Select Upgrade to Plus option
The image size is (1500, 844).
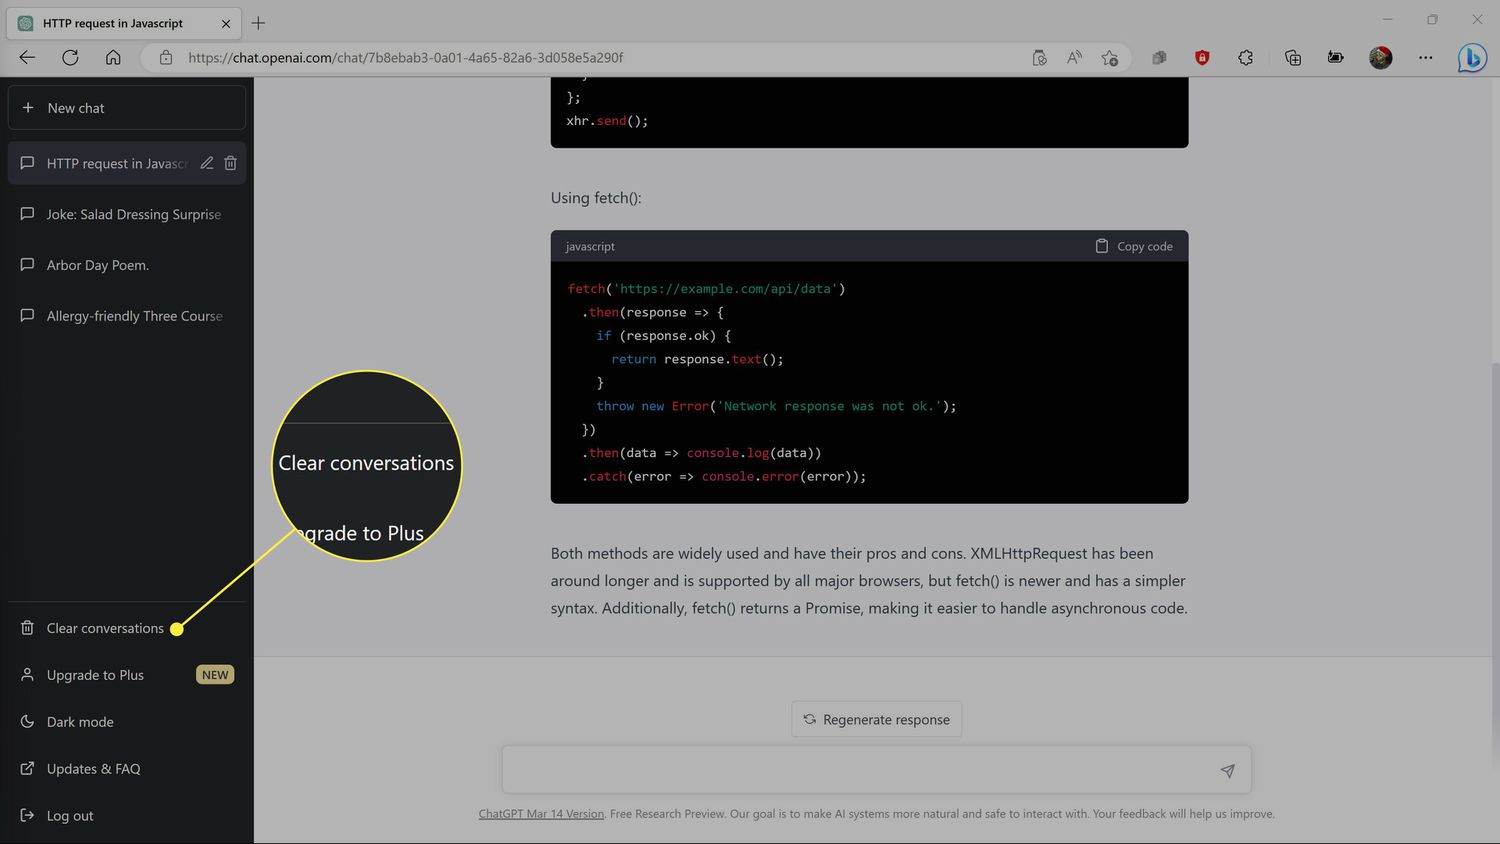click(x=95, y=675)
